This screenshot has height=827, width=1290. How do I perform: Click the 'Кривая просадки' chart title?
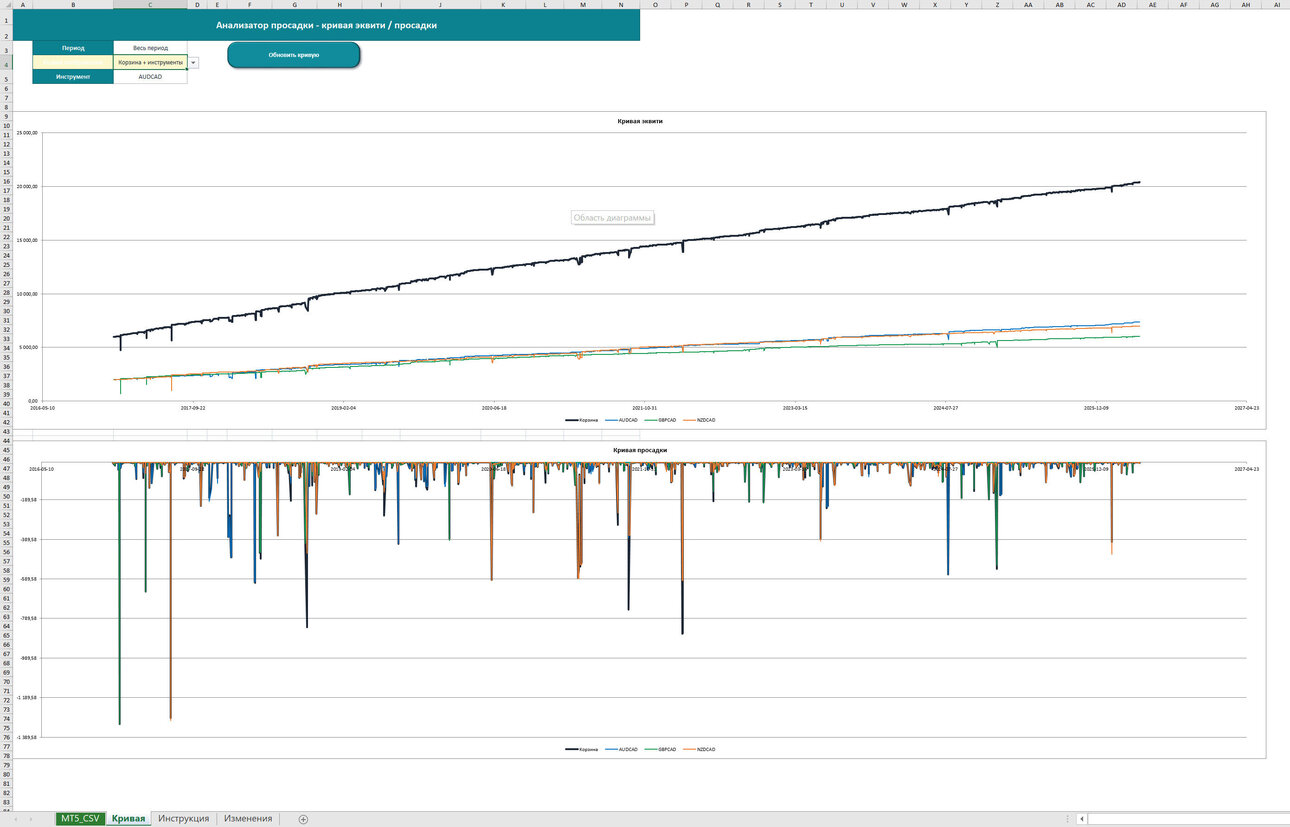640,450
